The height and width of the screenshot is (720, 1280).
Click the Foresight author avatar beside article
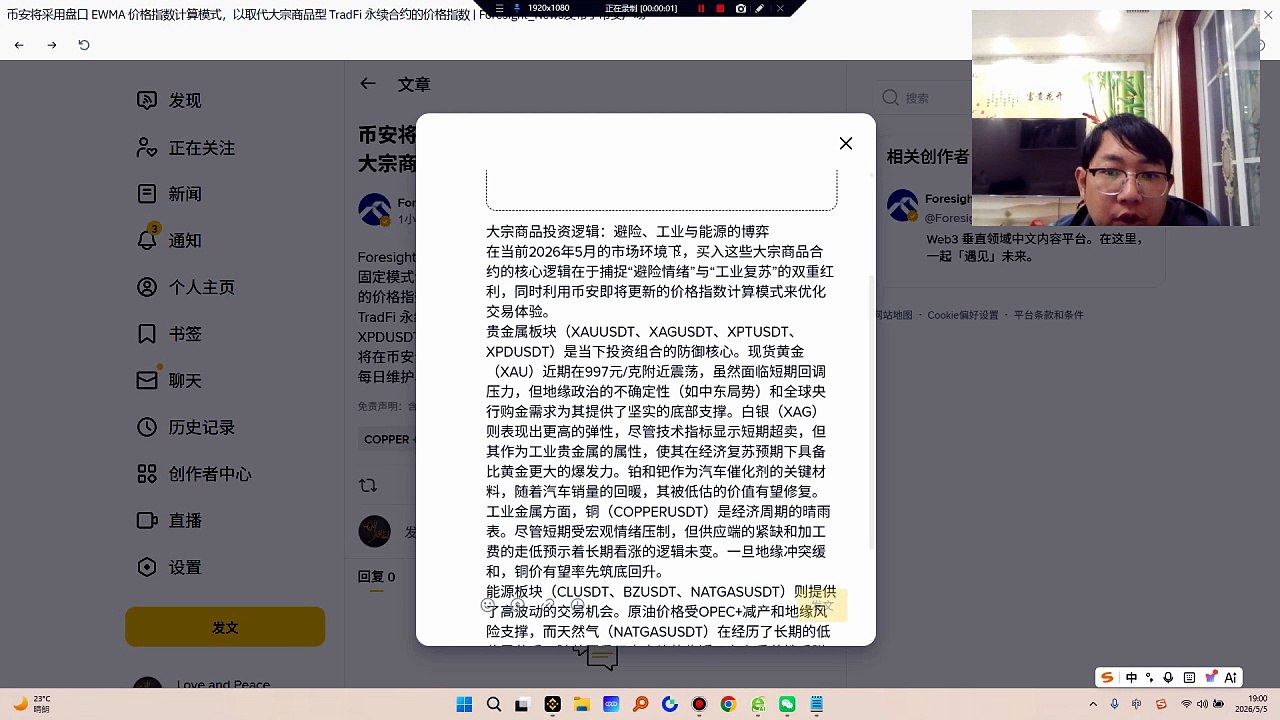click(375, 210)
